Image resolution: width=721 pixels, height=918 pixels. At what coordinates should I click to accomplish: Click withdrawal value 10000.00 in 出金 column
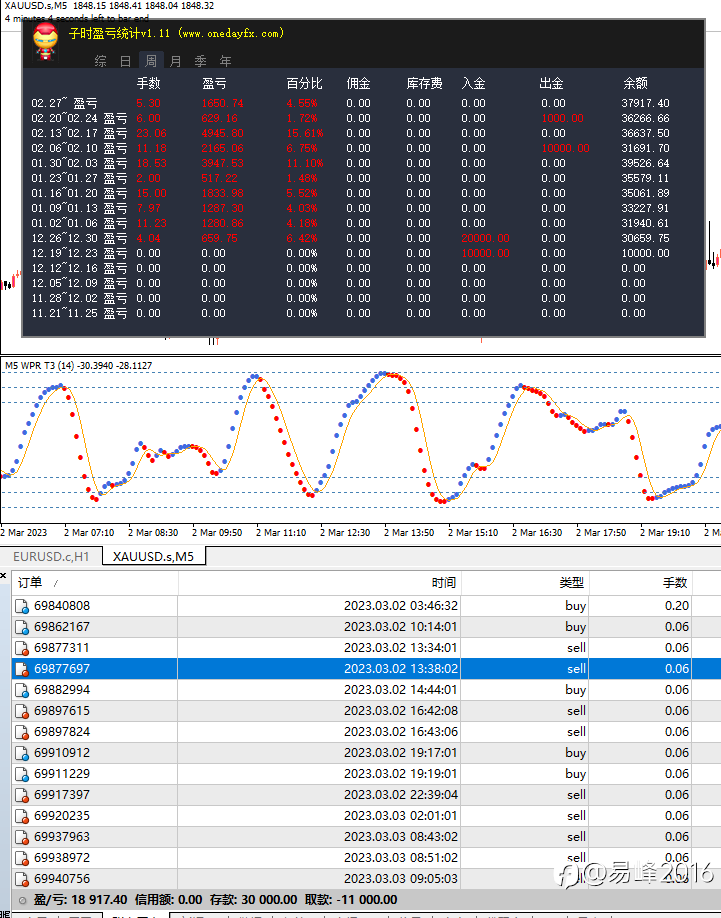(565, 148)
